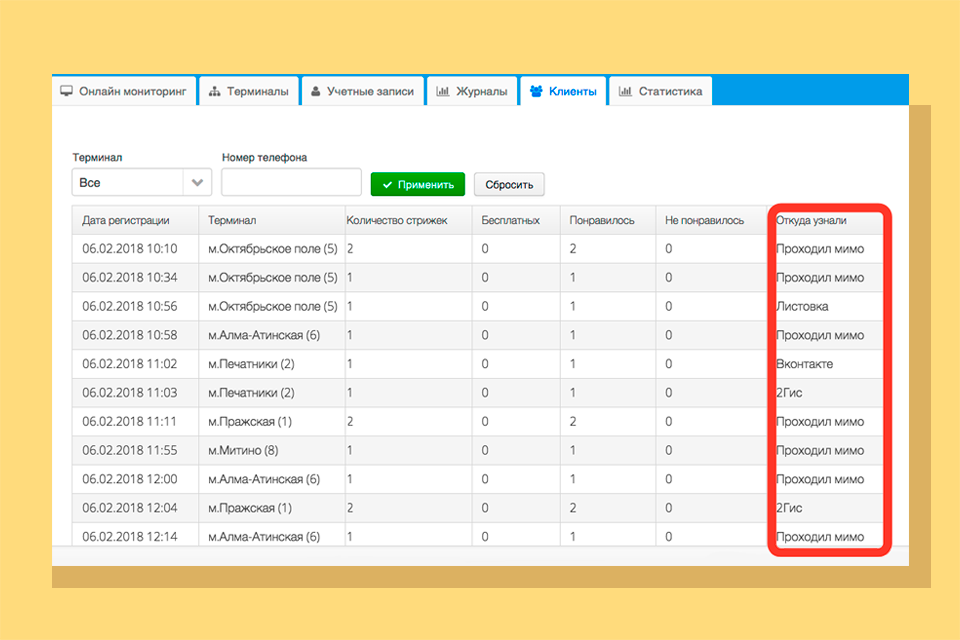Click the checkmark icon in Применить button
The width and height of the screenshot is (960, 640).
pyautogui.click(x=386, y=184)
